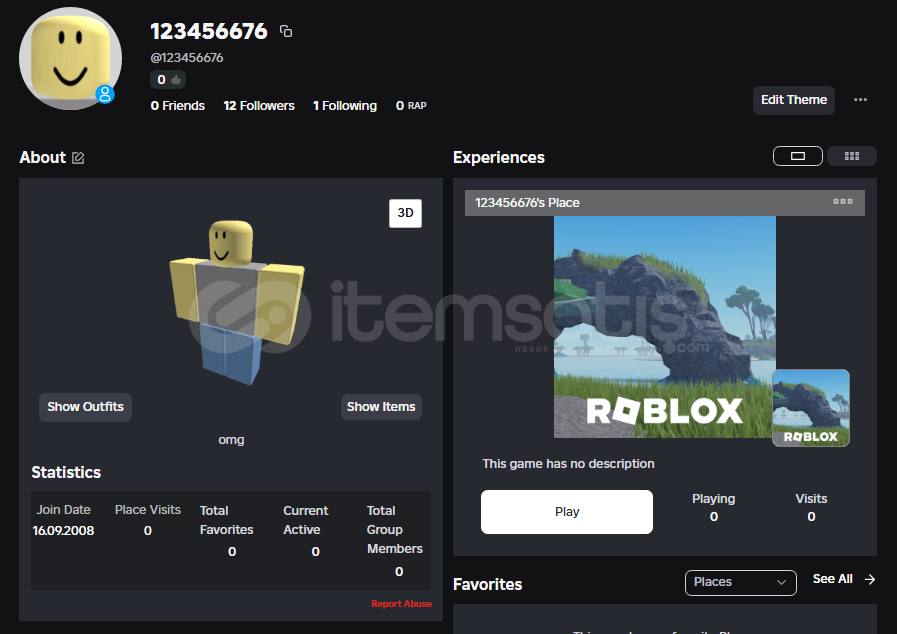Click the 123456676's Place title
The image size is (897, 634).
click(x=527, y=203)
